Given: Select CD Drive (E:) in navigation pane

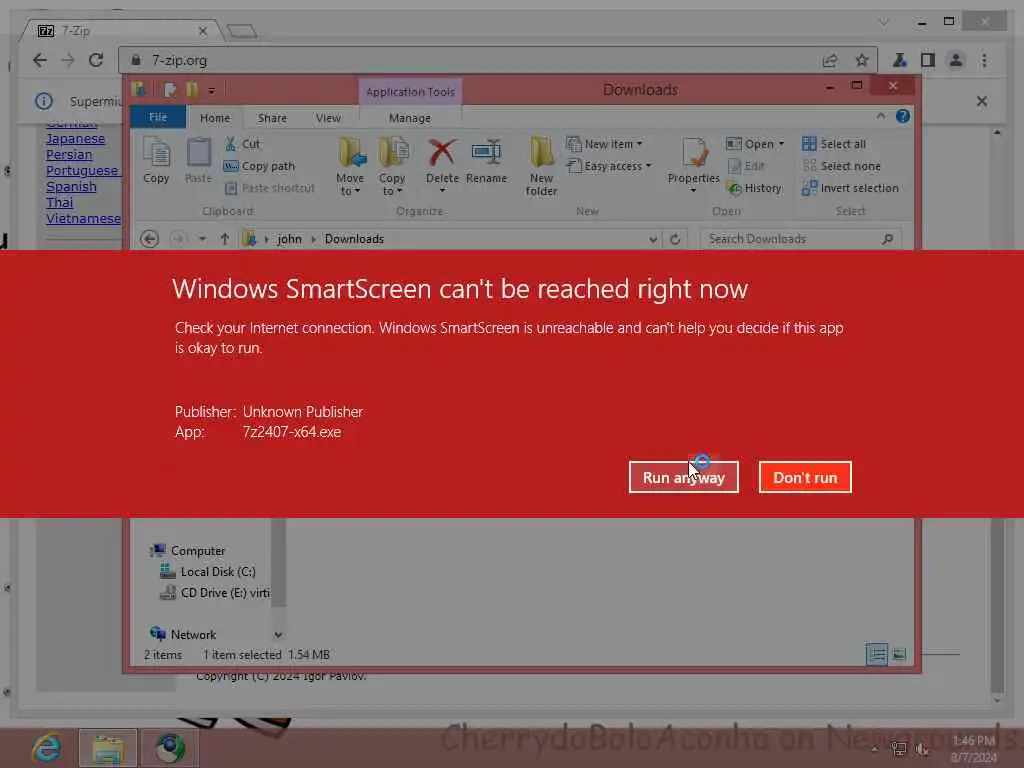Looking at the screenshot, I should pos(214,592).
